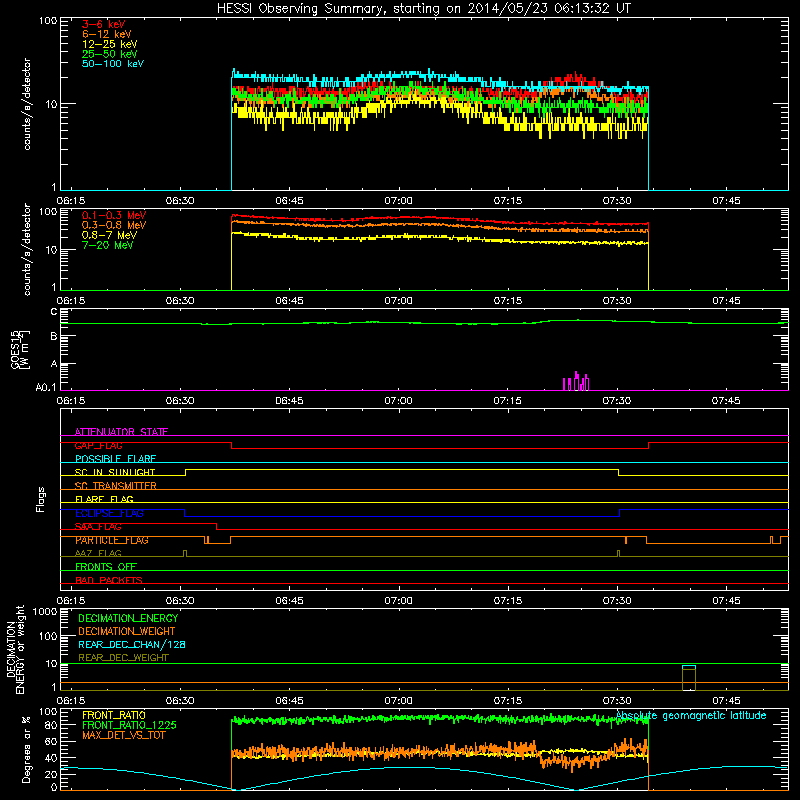Click the B level label on the GOES axis

click(54, 336)
